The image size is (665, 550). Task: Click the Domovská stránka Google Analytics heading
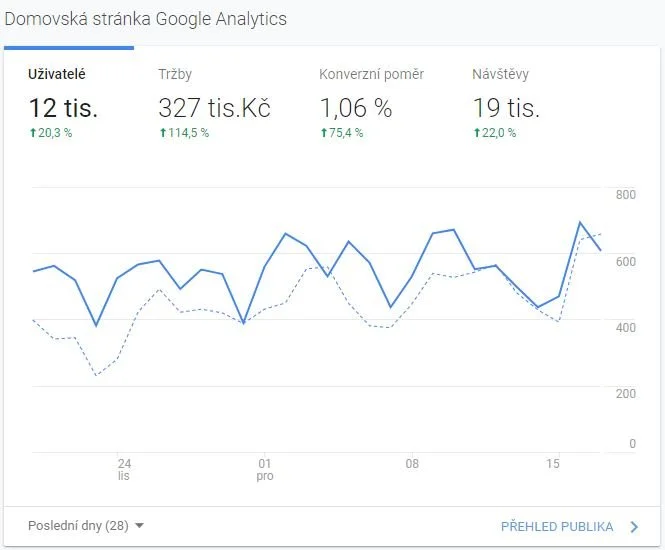[145, 19]
